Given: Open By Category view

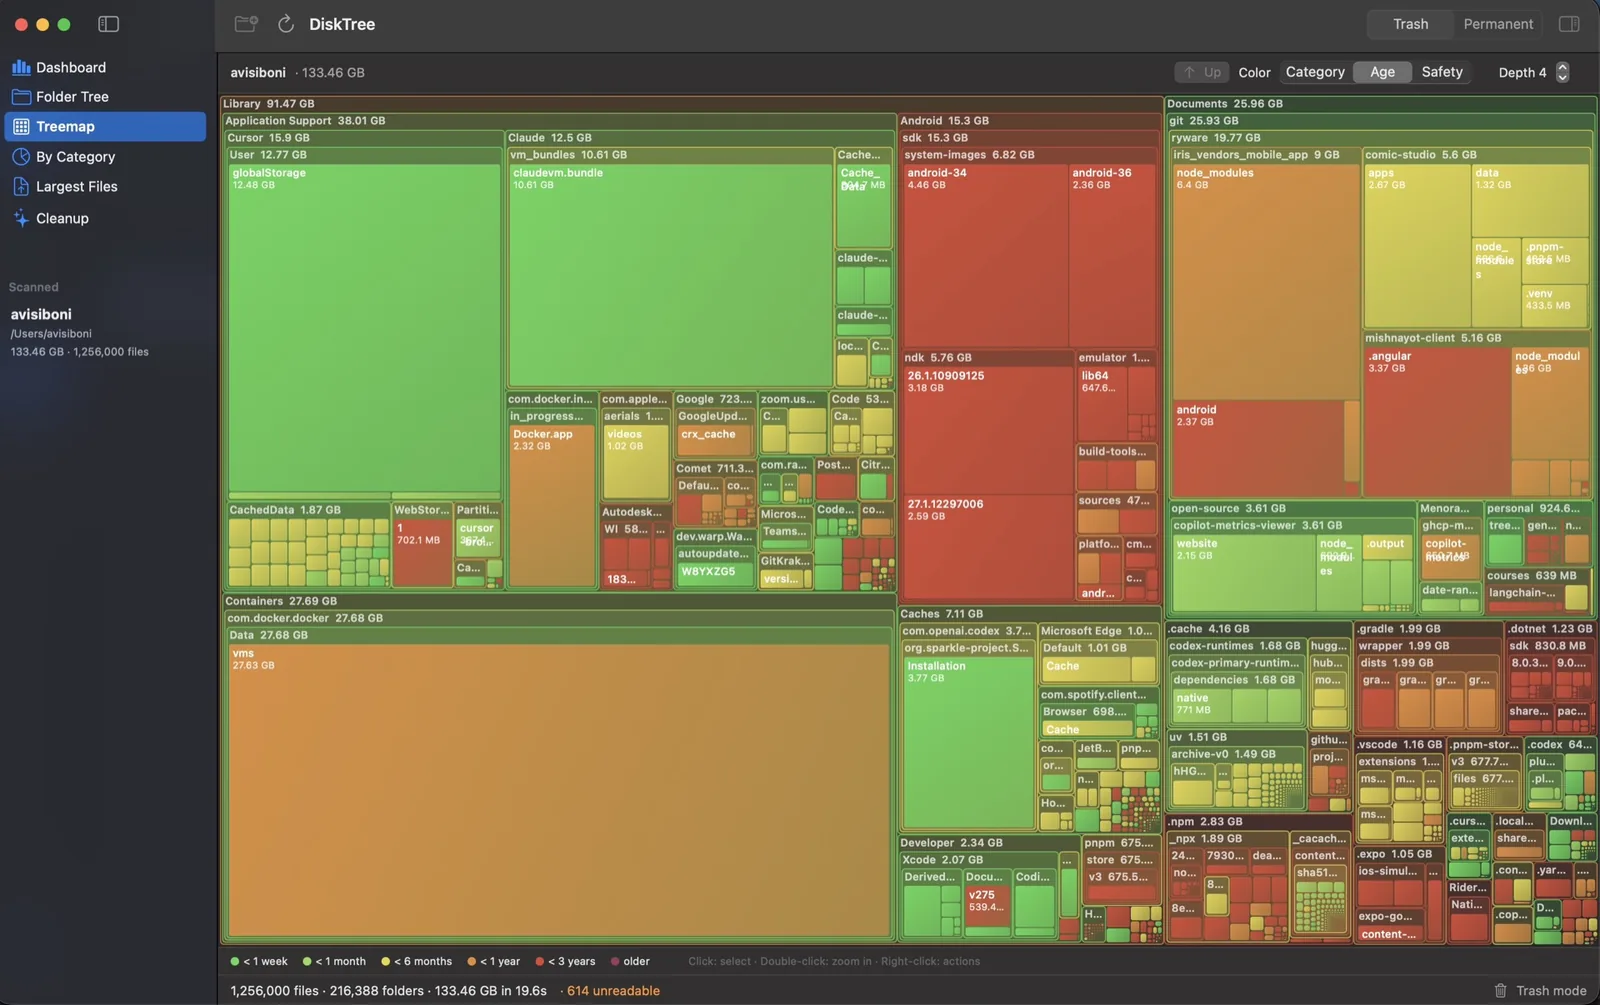Looking at the screenshot, I should coord(105,157).
